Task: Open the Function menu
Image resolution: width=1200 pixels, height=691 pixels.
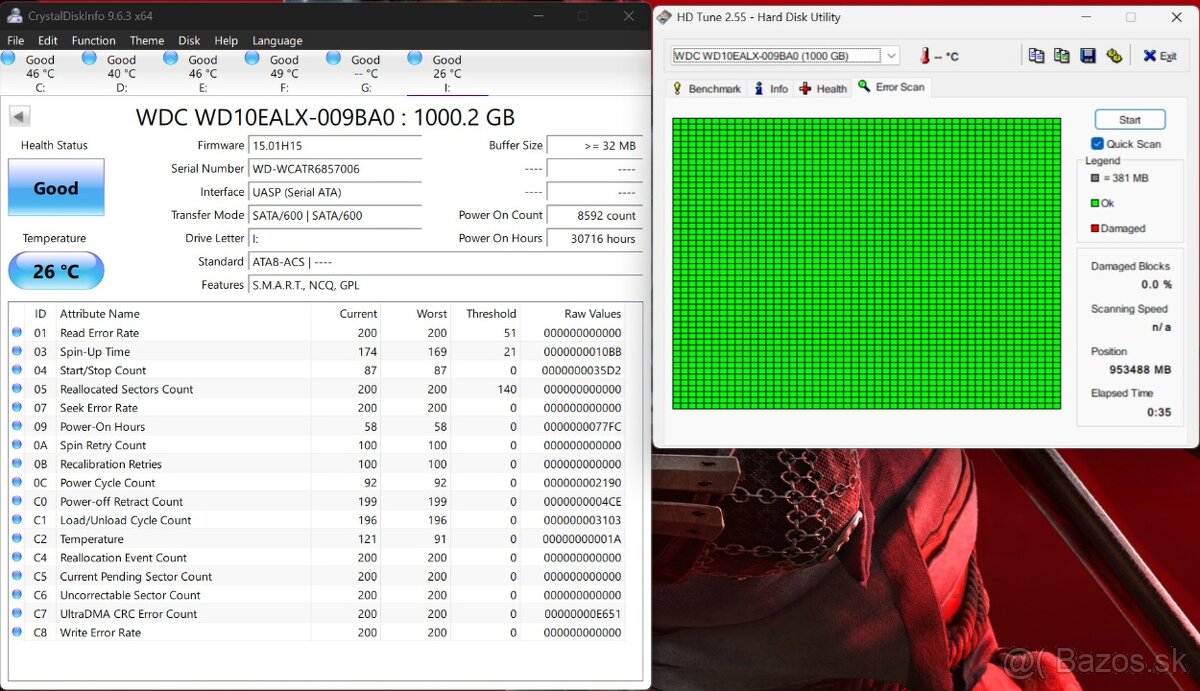Action: coord(94,41)
